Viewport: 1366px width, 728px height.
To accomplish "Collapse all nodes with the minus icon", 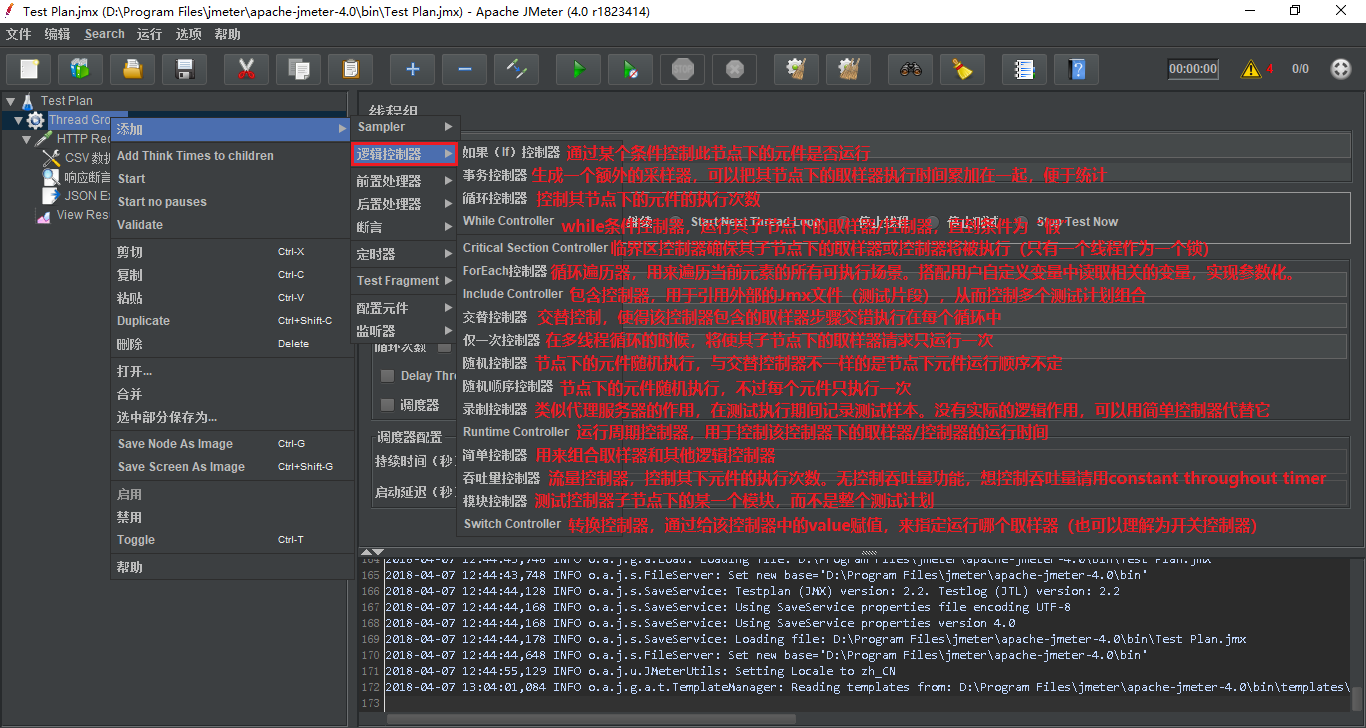I will click(464, 69).
